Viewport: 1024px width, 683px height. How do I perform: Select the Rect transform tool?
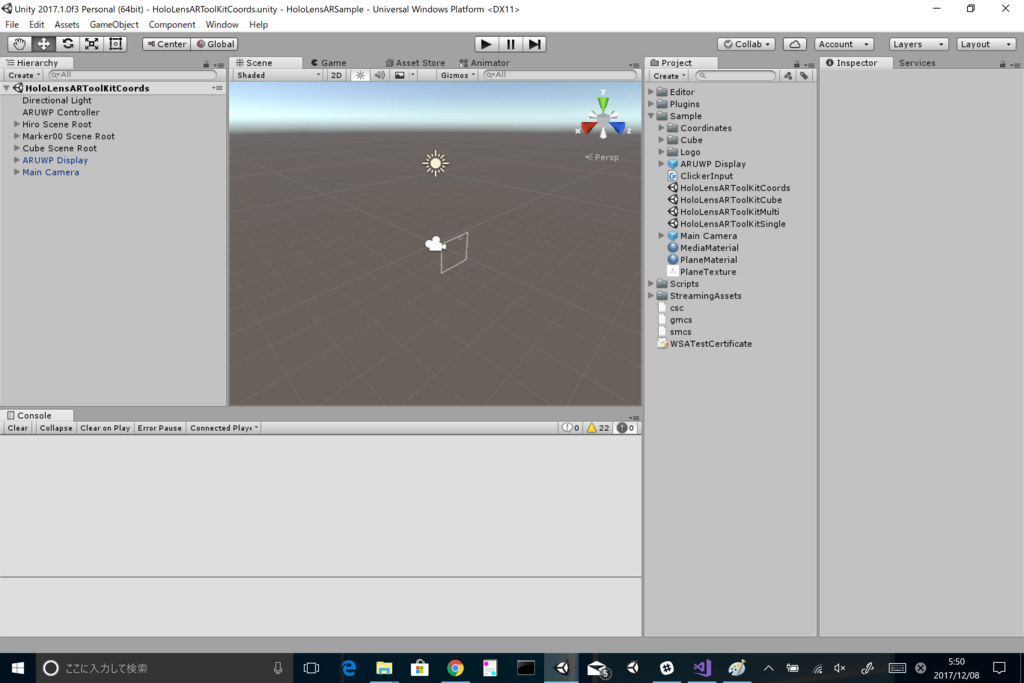pyautogui.click(x=116, y=44)
